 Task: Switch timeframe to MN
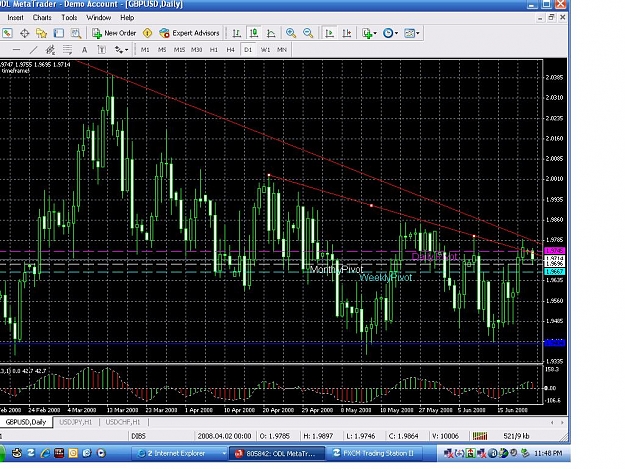tap(282, 50)
